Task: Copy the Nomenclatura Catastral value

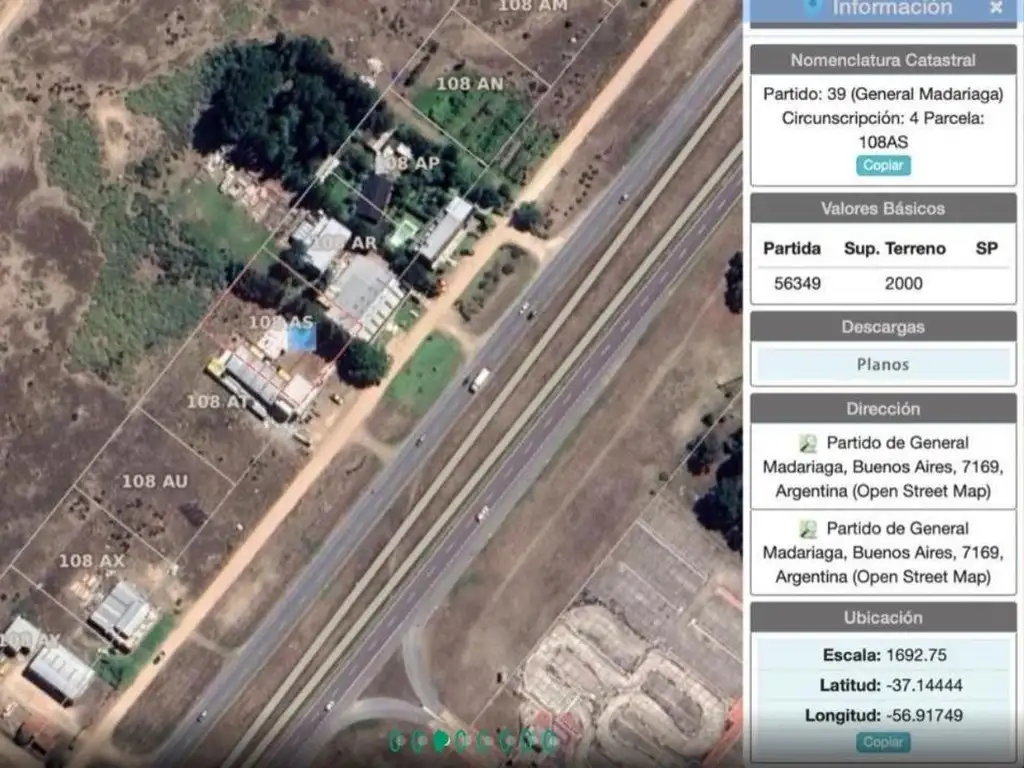Action: tap(883, 166)
